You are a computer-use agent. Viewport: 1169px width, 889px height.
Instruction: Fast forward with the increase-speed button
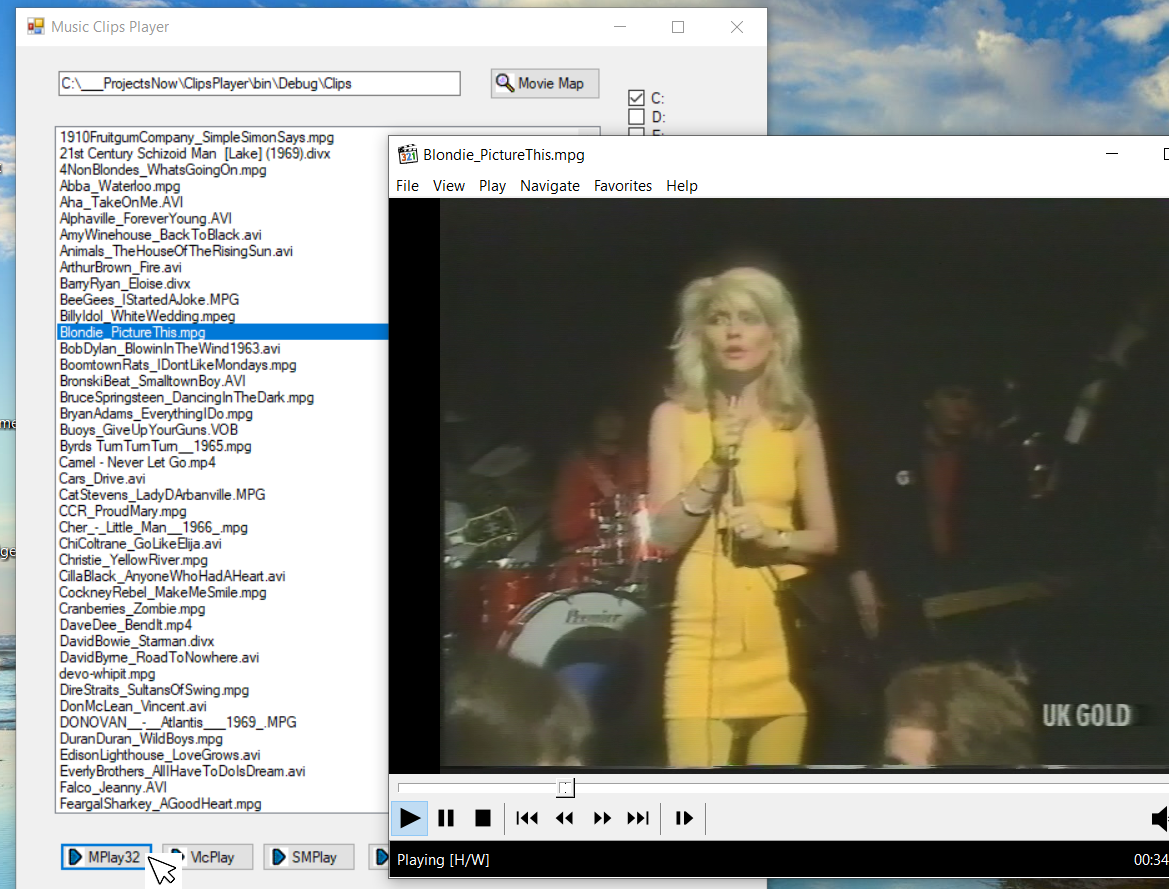coord(602,818)
